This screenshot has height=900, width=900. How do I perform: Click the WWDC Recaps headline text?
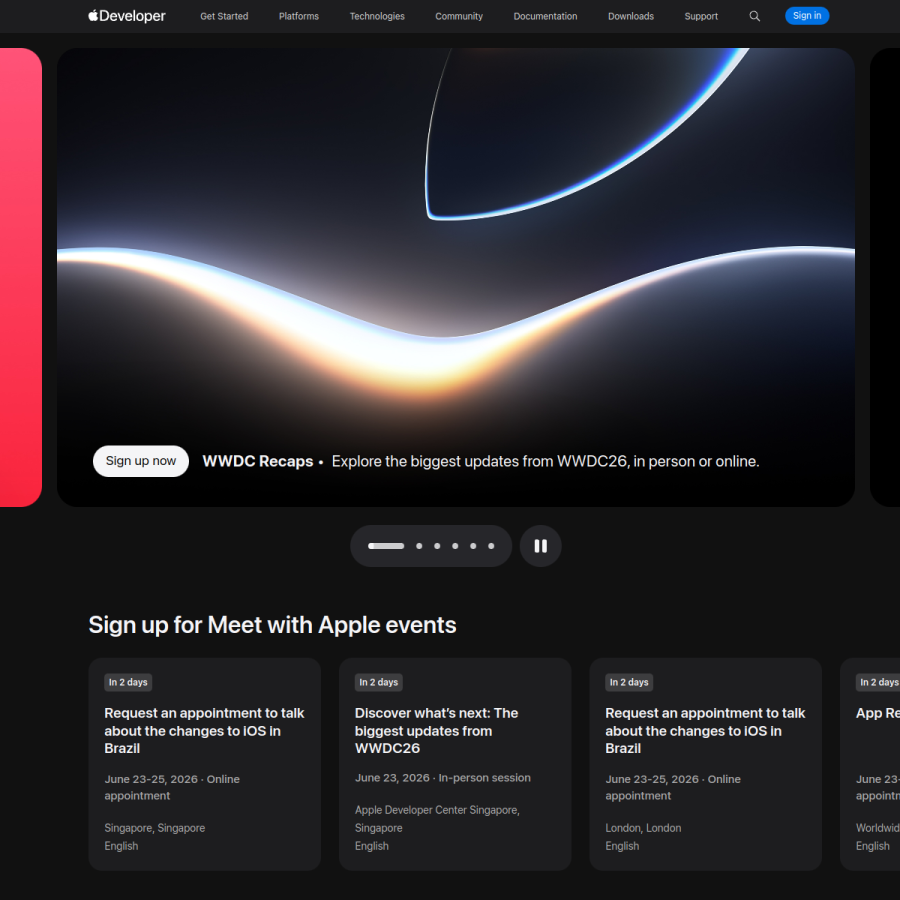click(258, 461)
